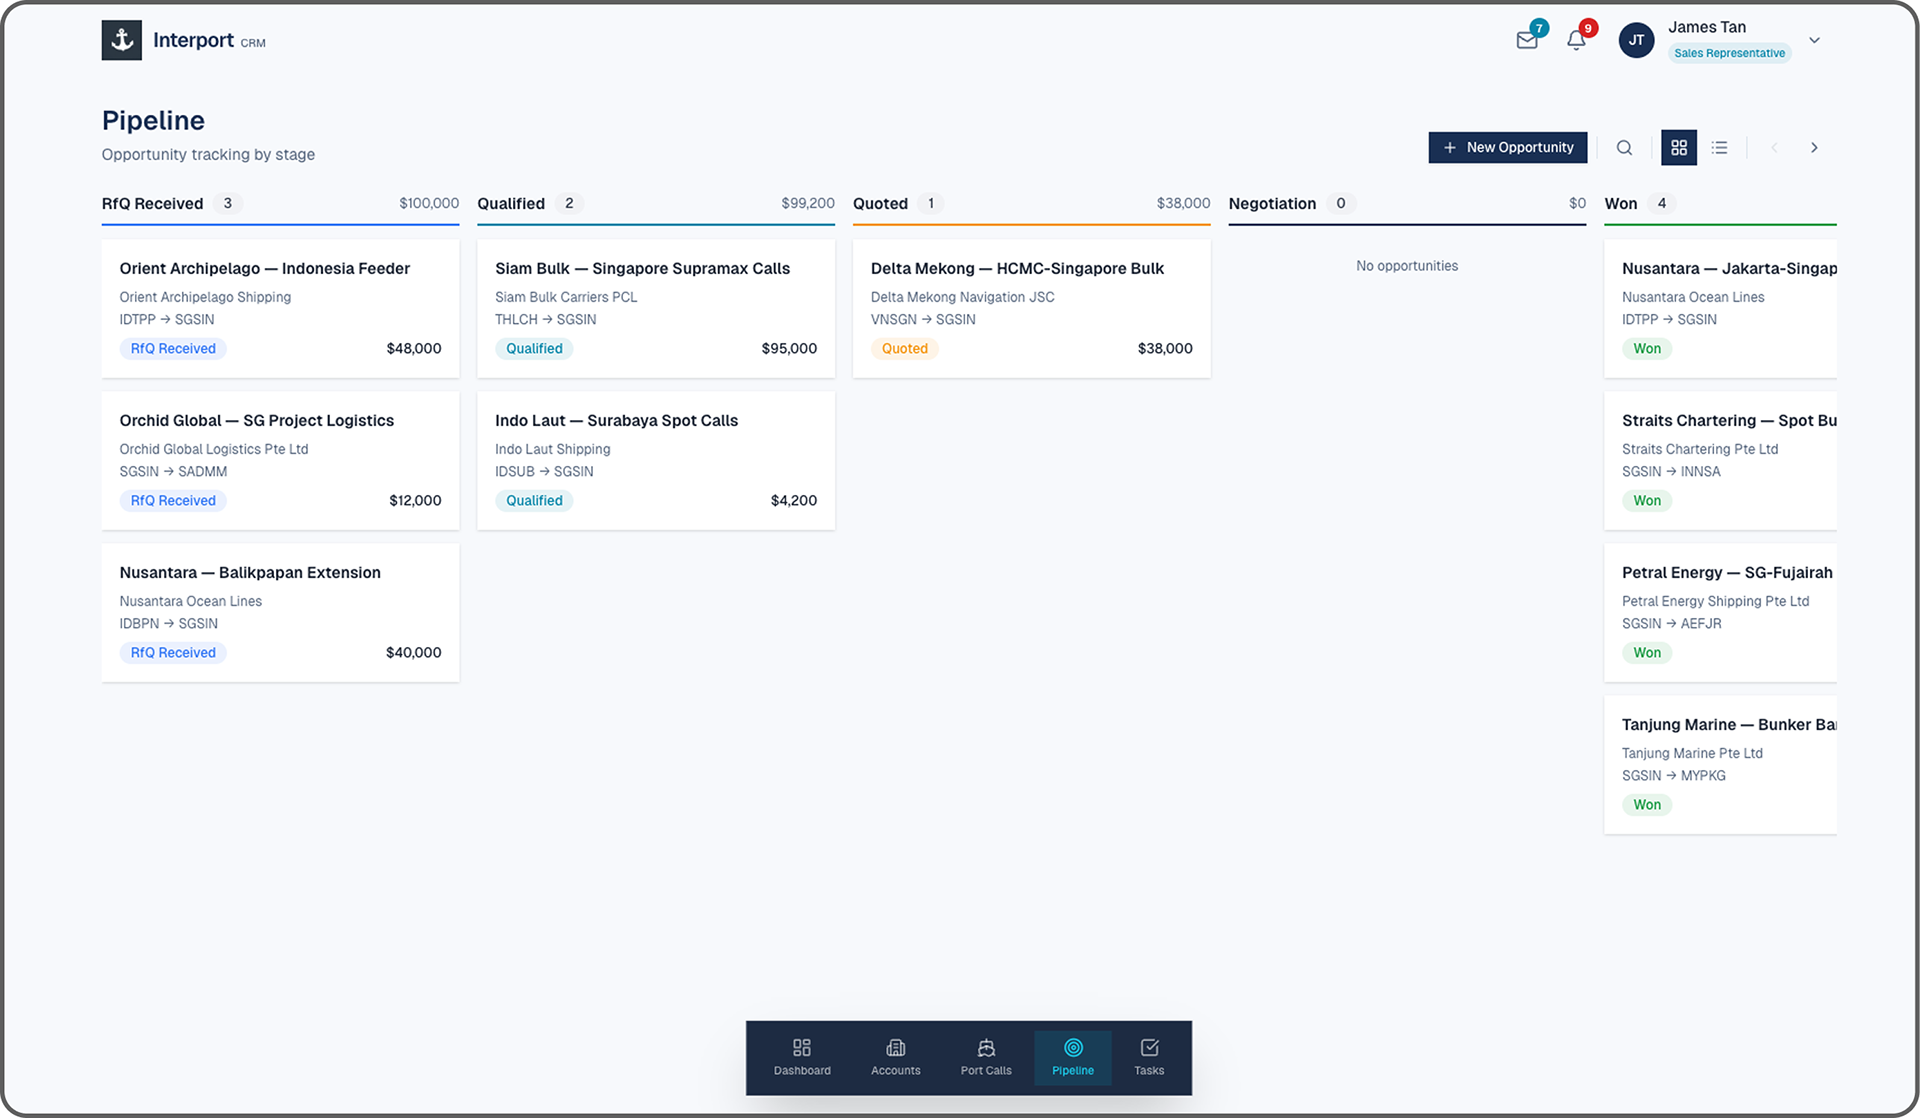This screenshot has height=1118, width=1920.
Task: Click the New Opportunity button
Action: pos(1507,148)
